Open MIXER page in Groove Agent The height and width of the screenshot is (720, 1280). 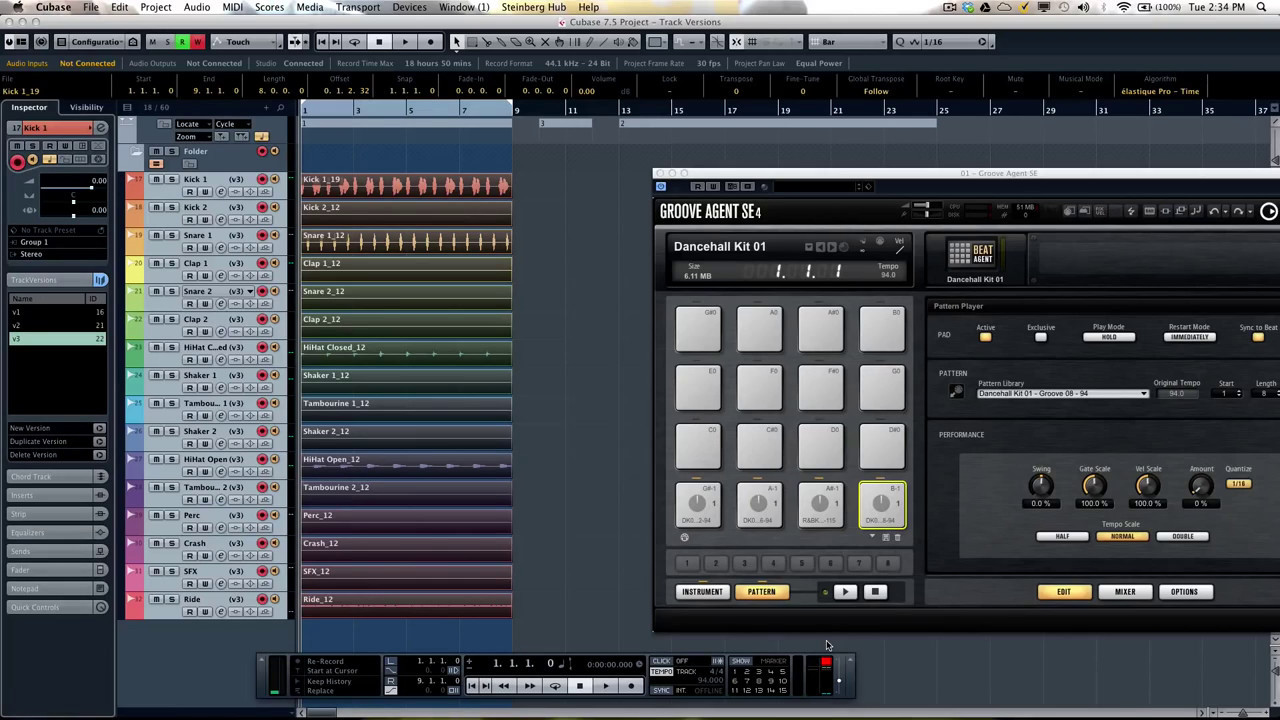pyautogui.click(x=1125, y=592)
